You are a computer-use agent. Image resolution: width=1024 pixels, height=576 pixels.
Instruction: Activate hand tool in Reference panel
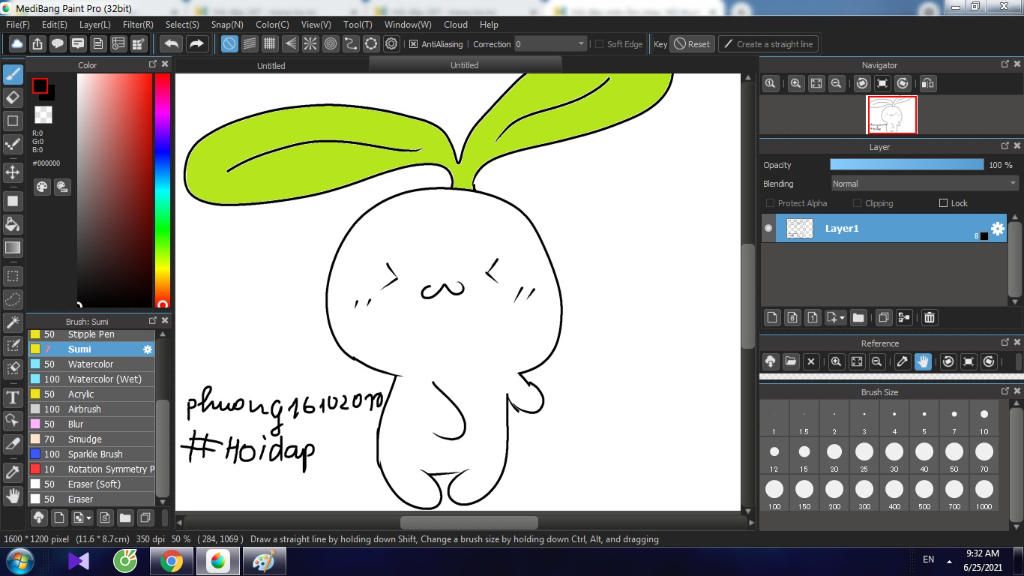tap(923, 361)
